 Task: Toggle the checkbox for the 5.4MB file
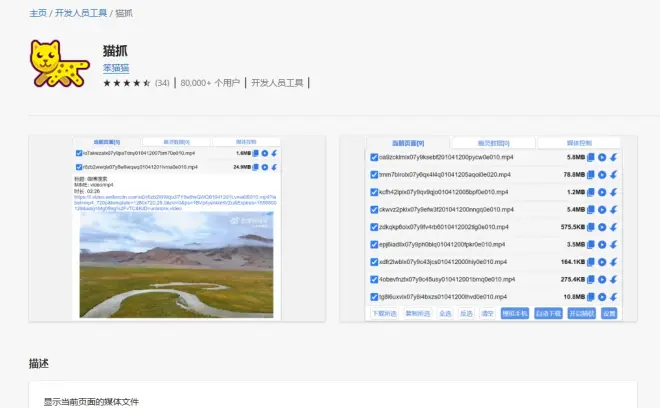(x=374, y=210)
